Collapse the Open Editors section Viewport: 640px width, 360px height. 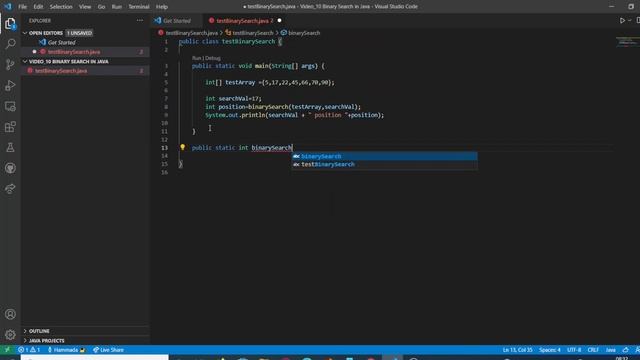pyautogui.click(x=25, y=33)
